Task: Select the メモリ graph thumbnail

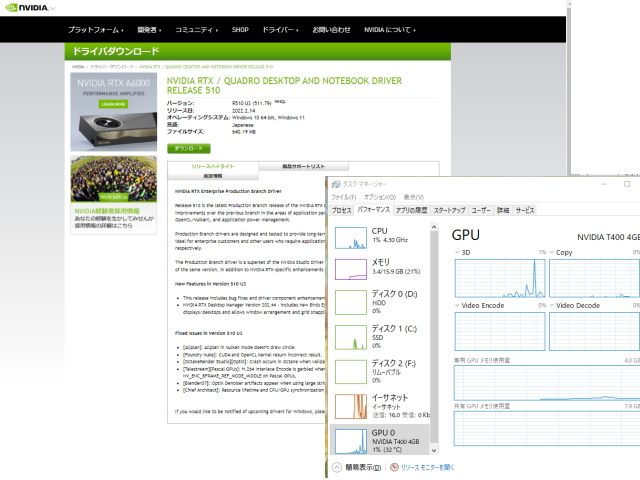Action: 351,269
